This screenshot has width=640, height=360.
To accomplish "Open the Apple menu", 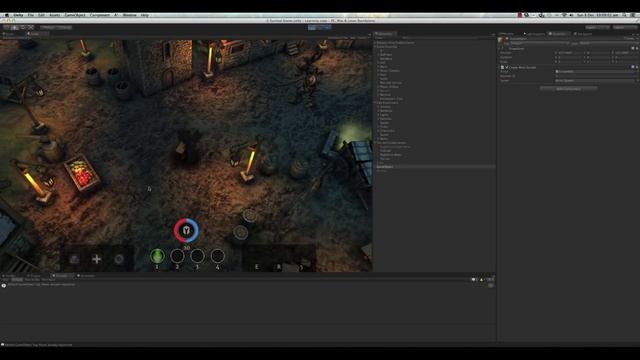I will click(7, 15).
